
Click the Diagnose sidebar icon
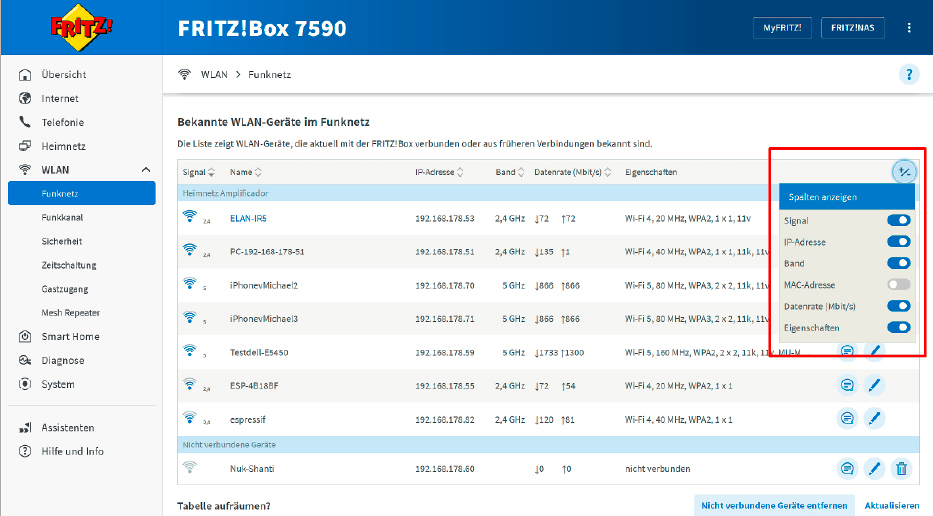click(x=25, y=360)
